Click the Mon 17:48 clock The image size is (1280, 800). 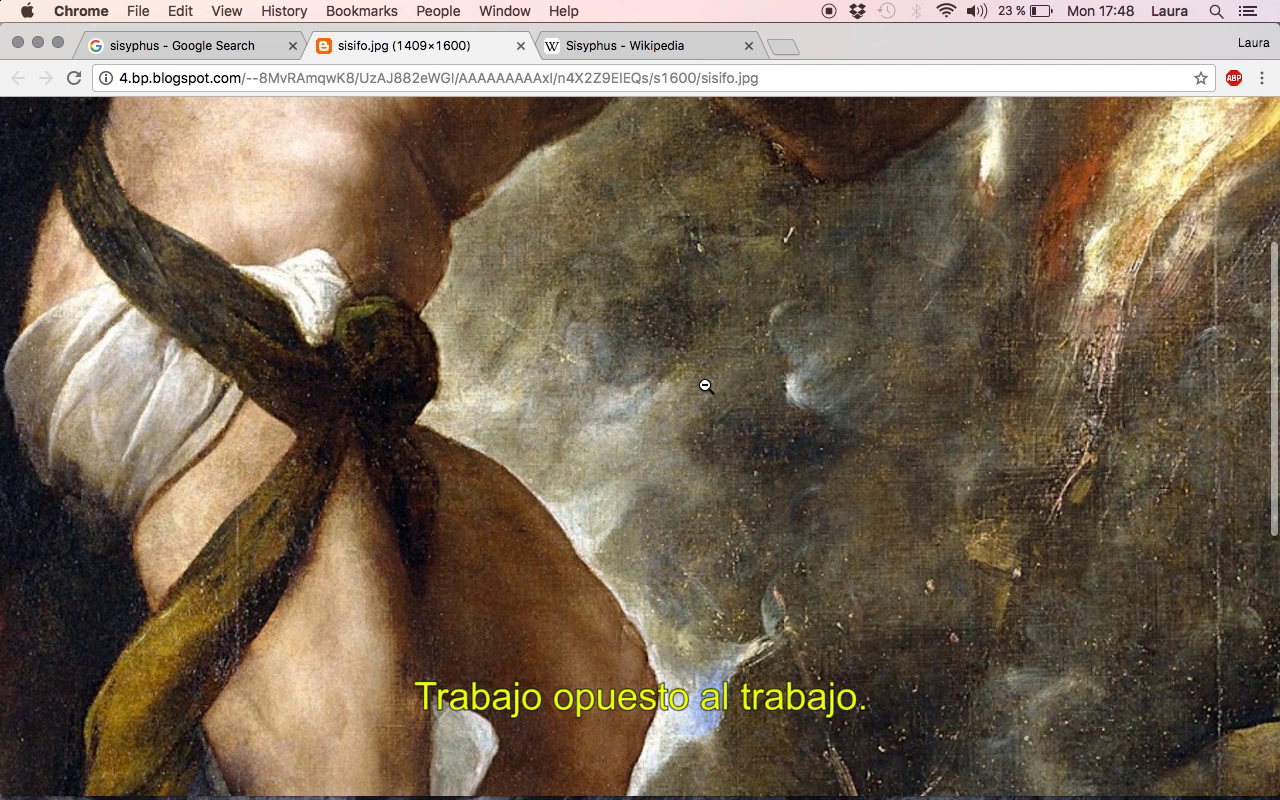coord(1100,11)
